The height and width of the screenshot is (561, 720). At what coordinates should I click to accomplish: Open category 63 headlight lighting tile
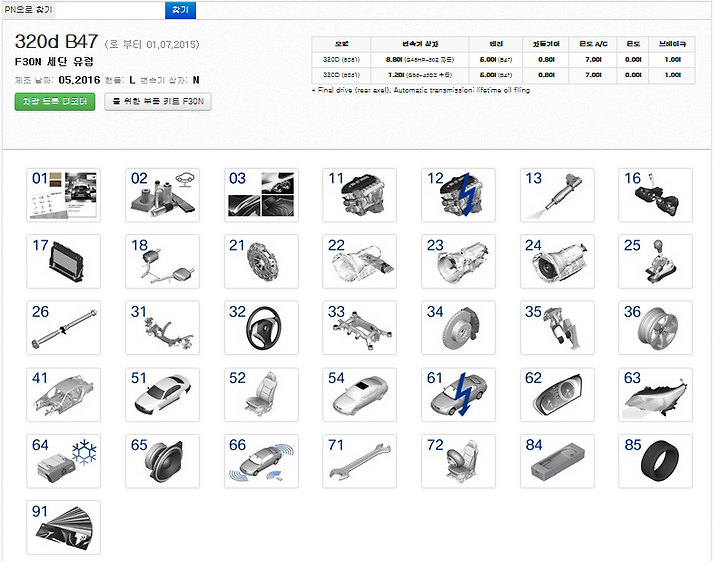pyautogui.click(x=655, y=395)
